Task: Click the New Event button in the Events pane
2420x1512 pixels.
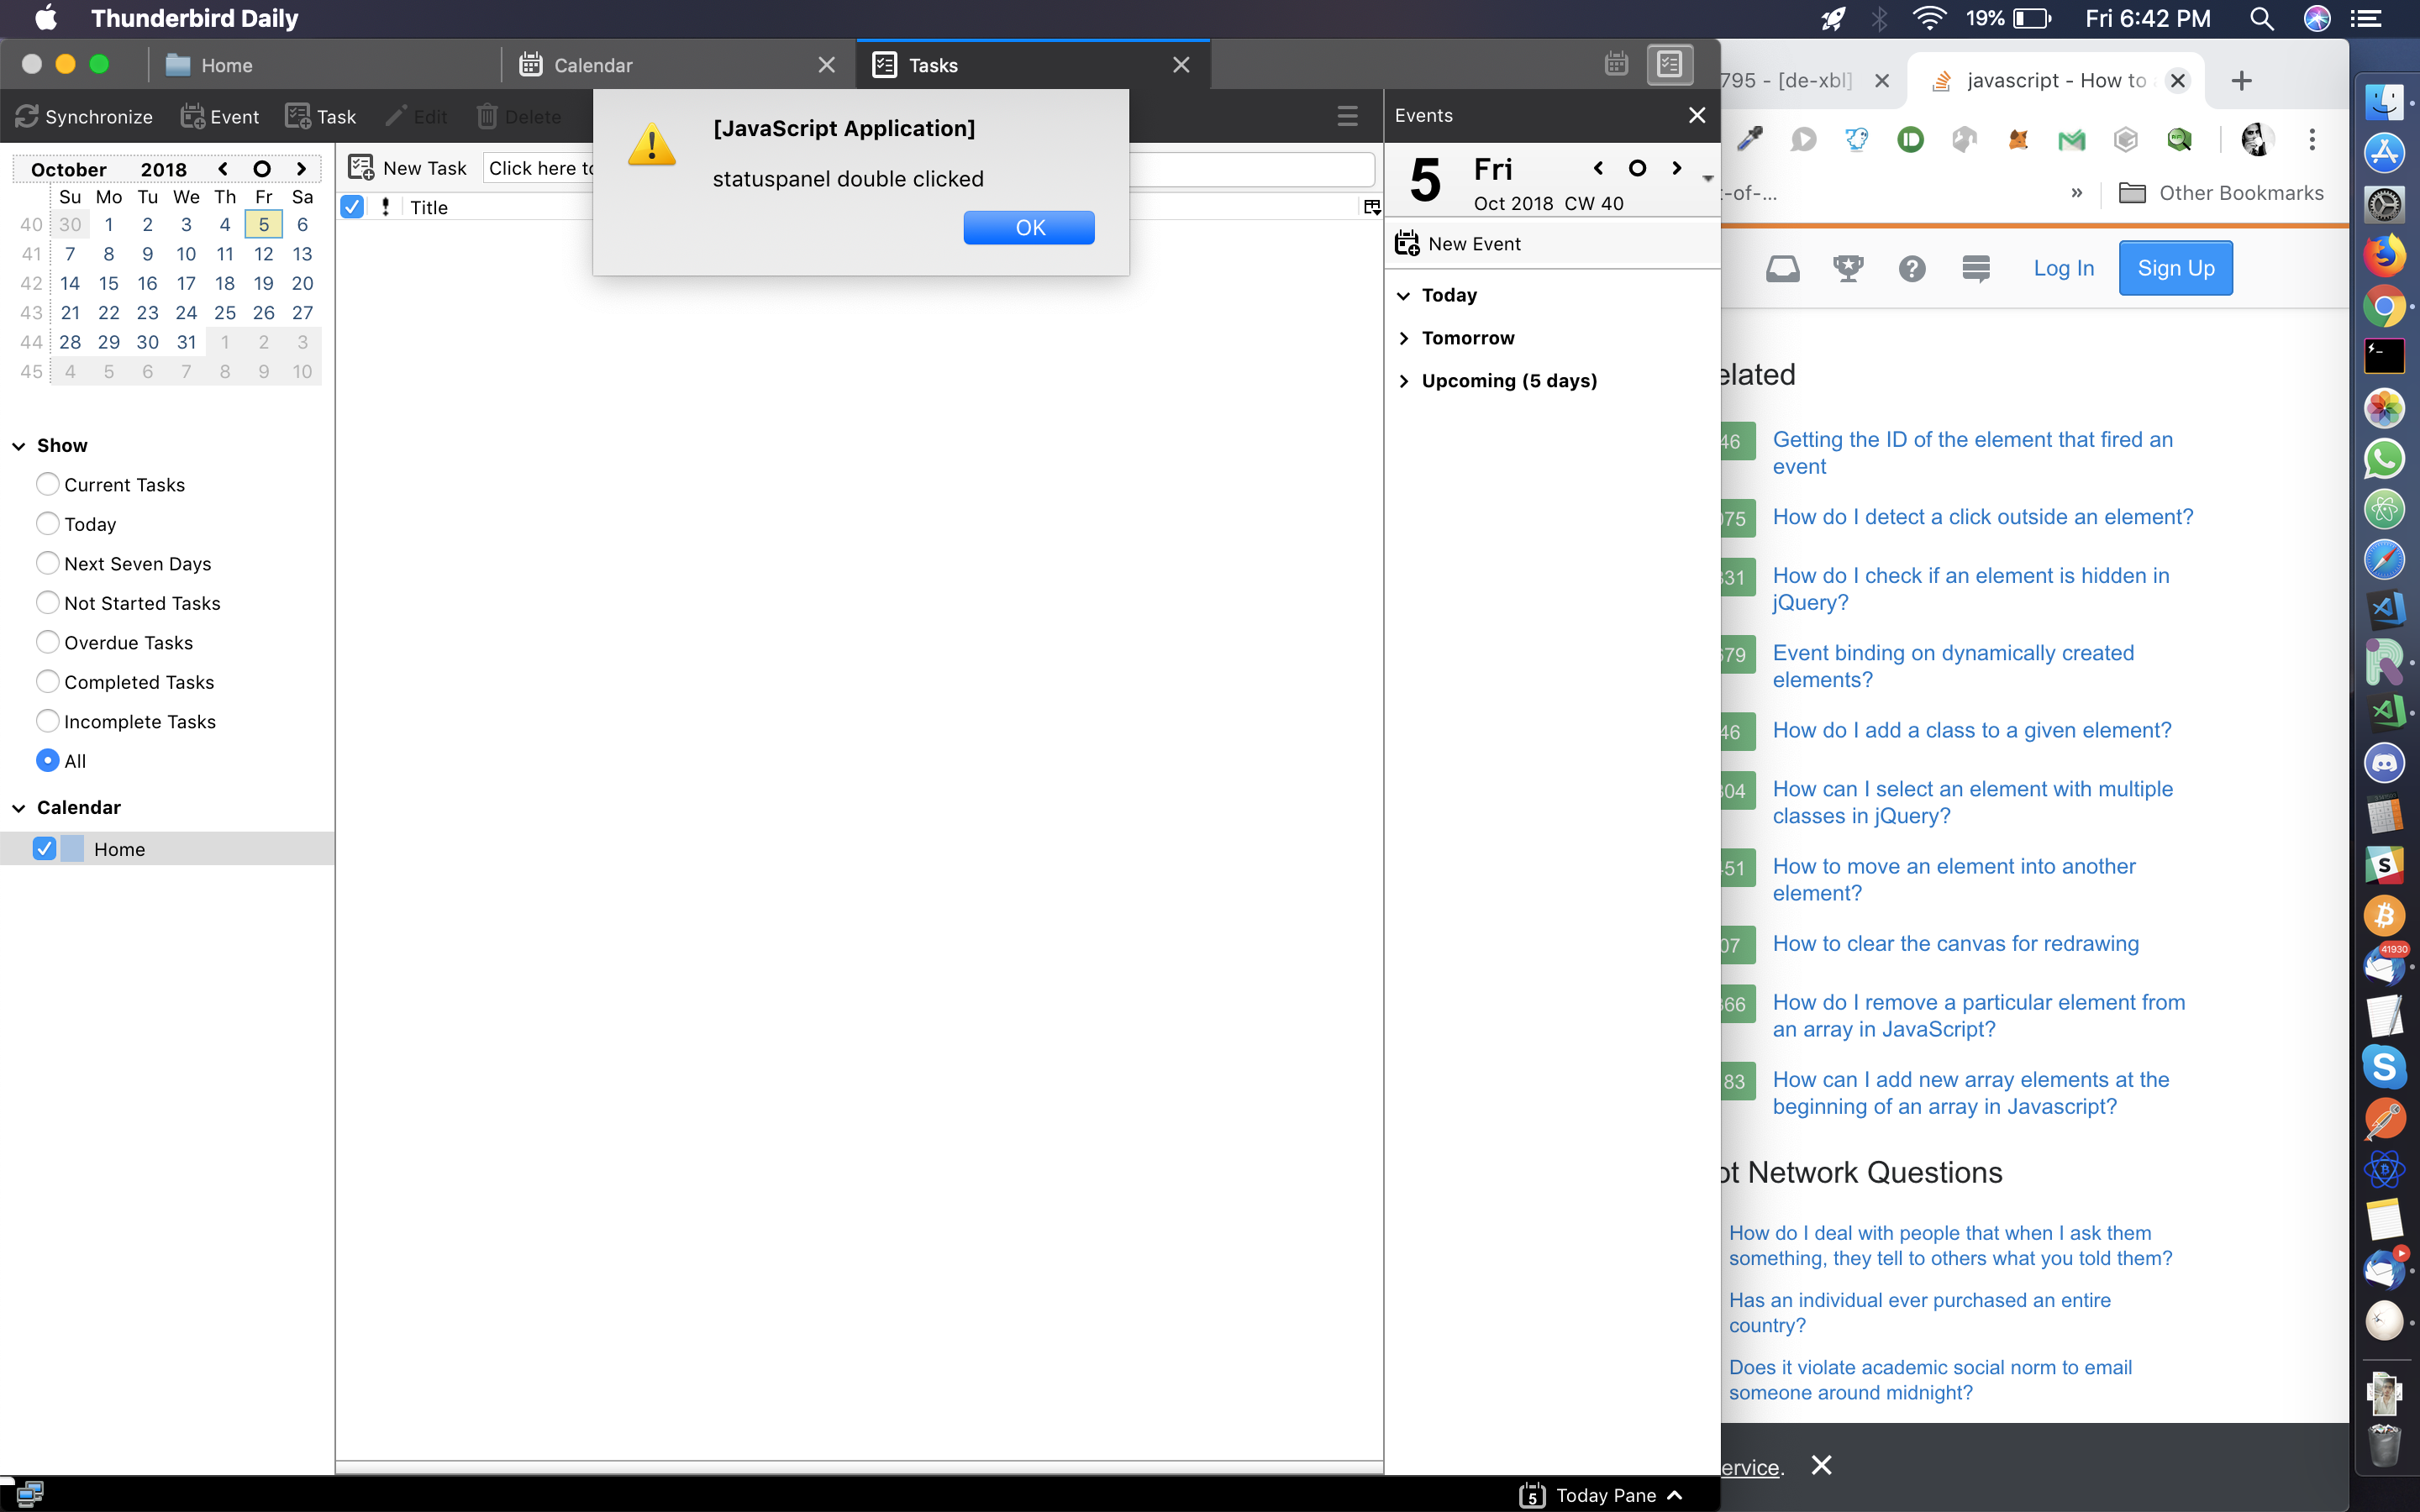Action: 1457,244
